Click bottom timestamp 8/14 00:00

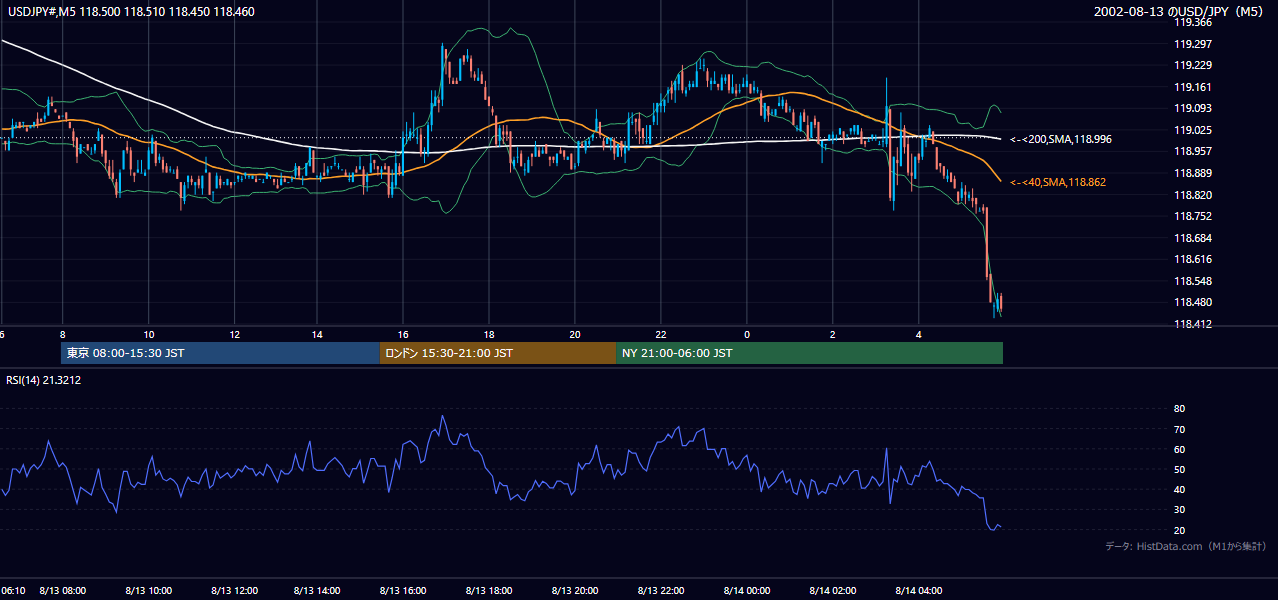(x=746, y=590)
